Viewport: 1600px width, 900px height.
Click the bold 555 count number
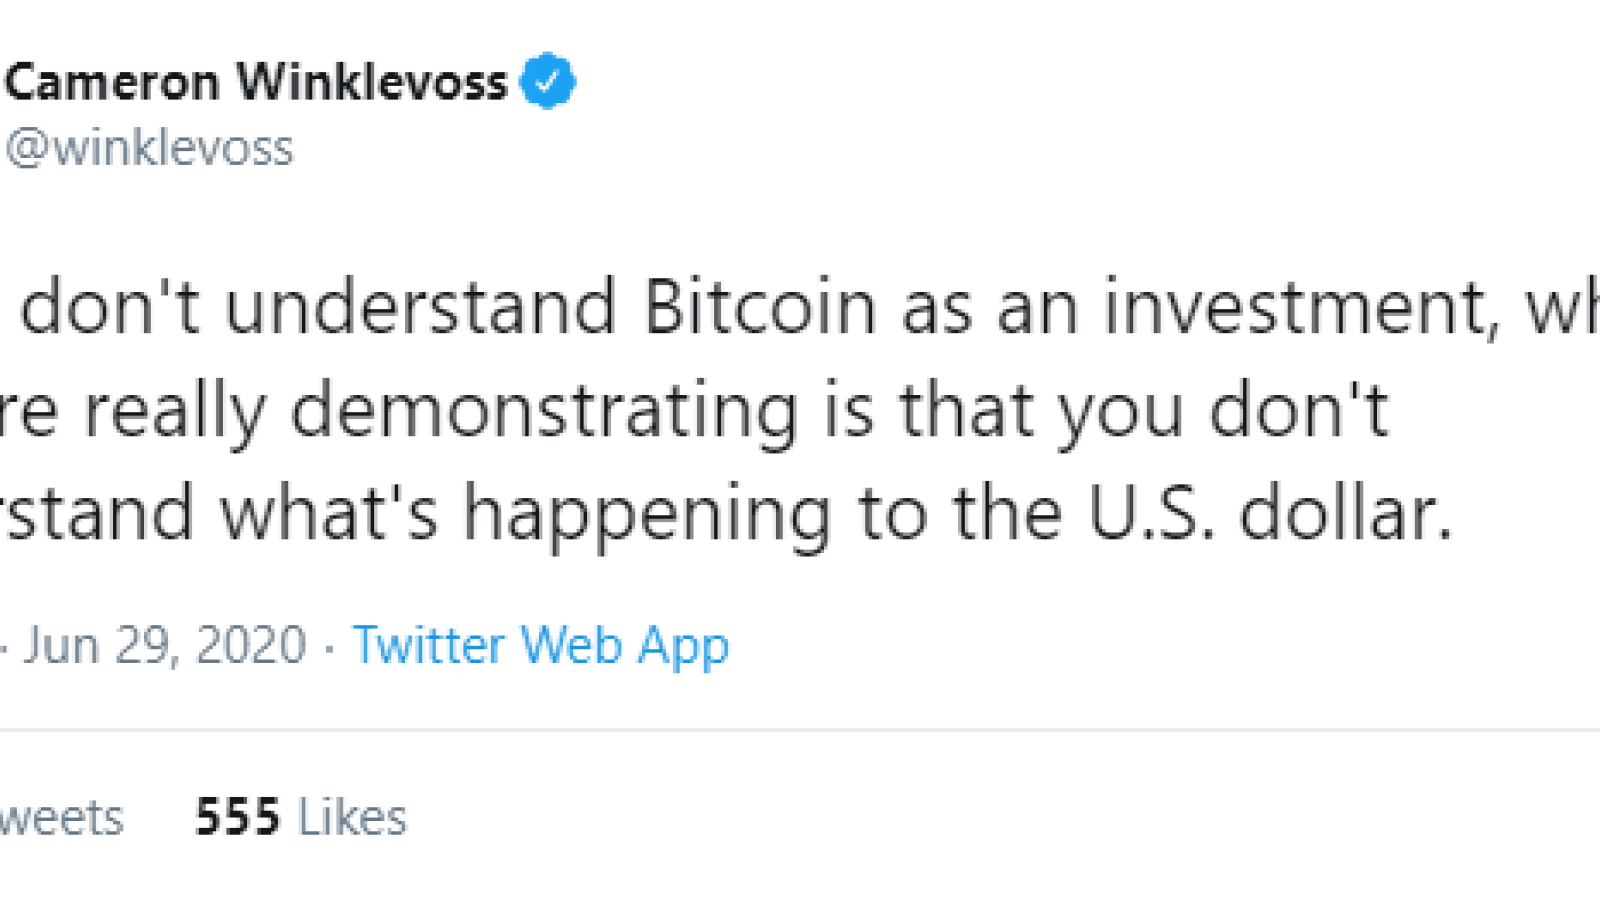coord(238,817)
